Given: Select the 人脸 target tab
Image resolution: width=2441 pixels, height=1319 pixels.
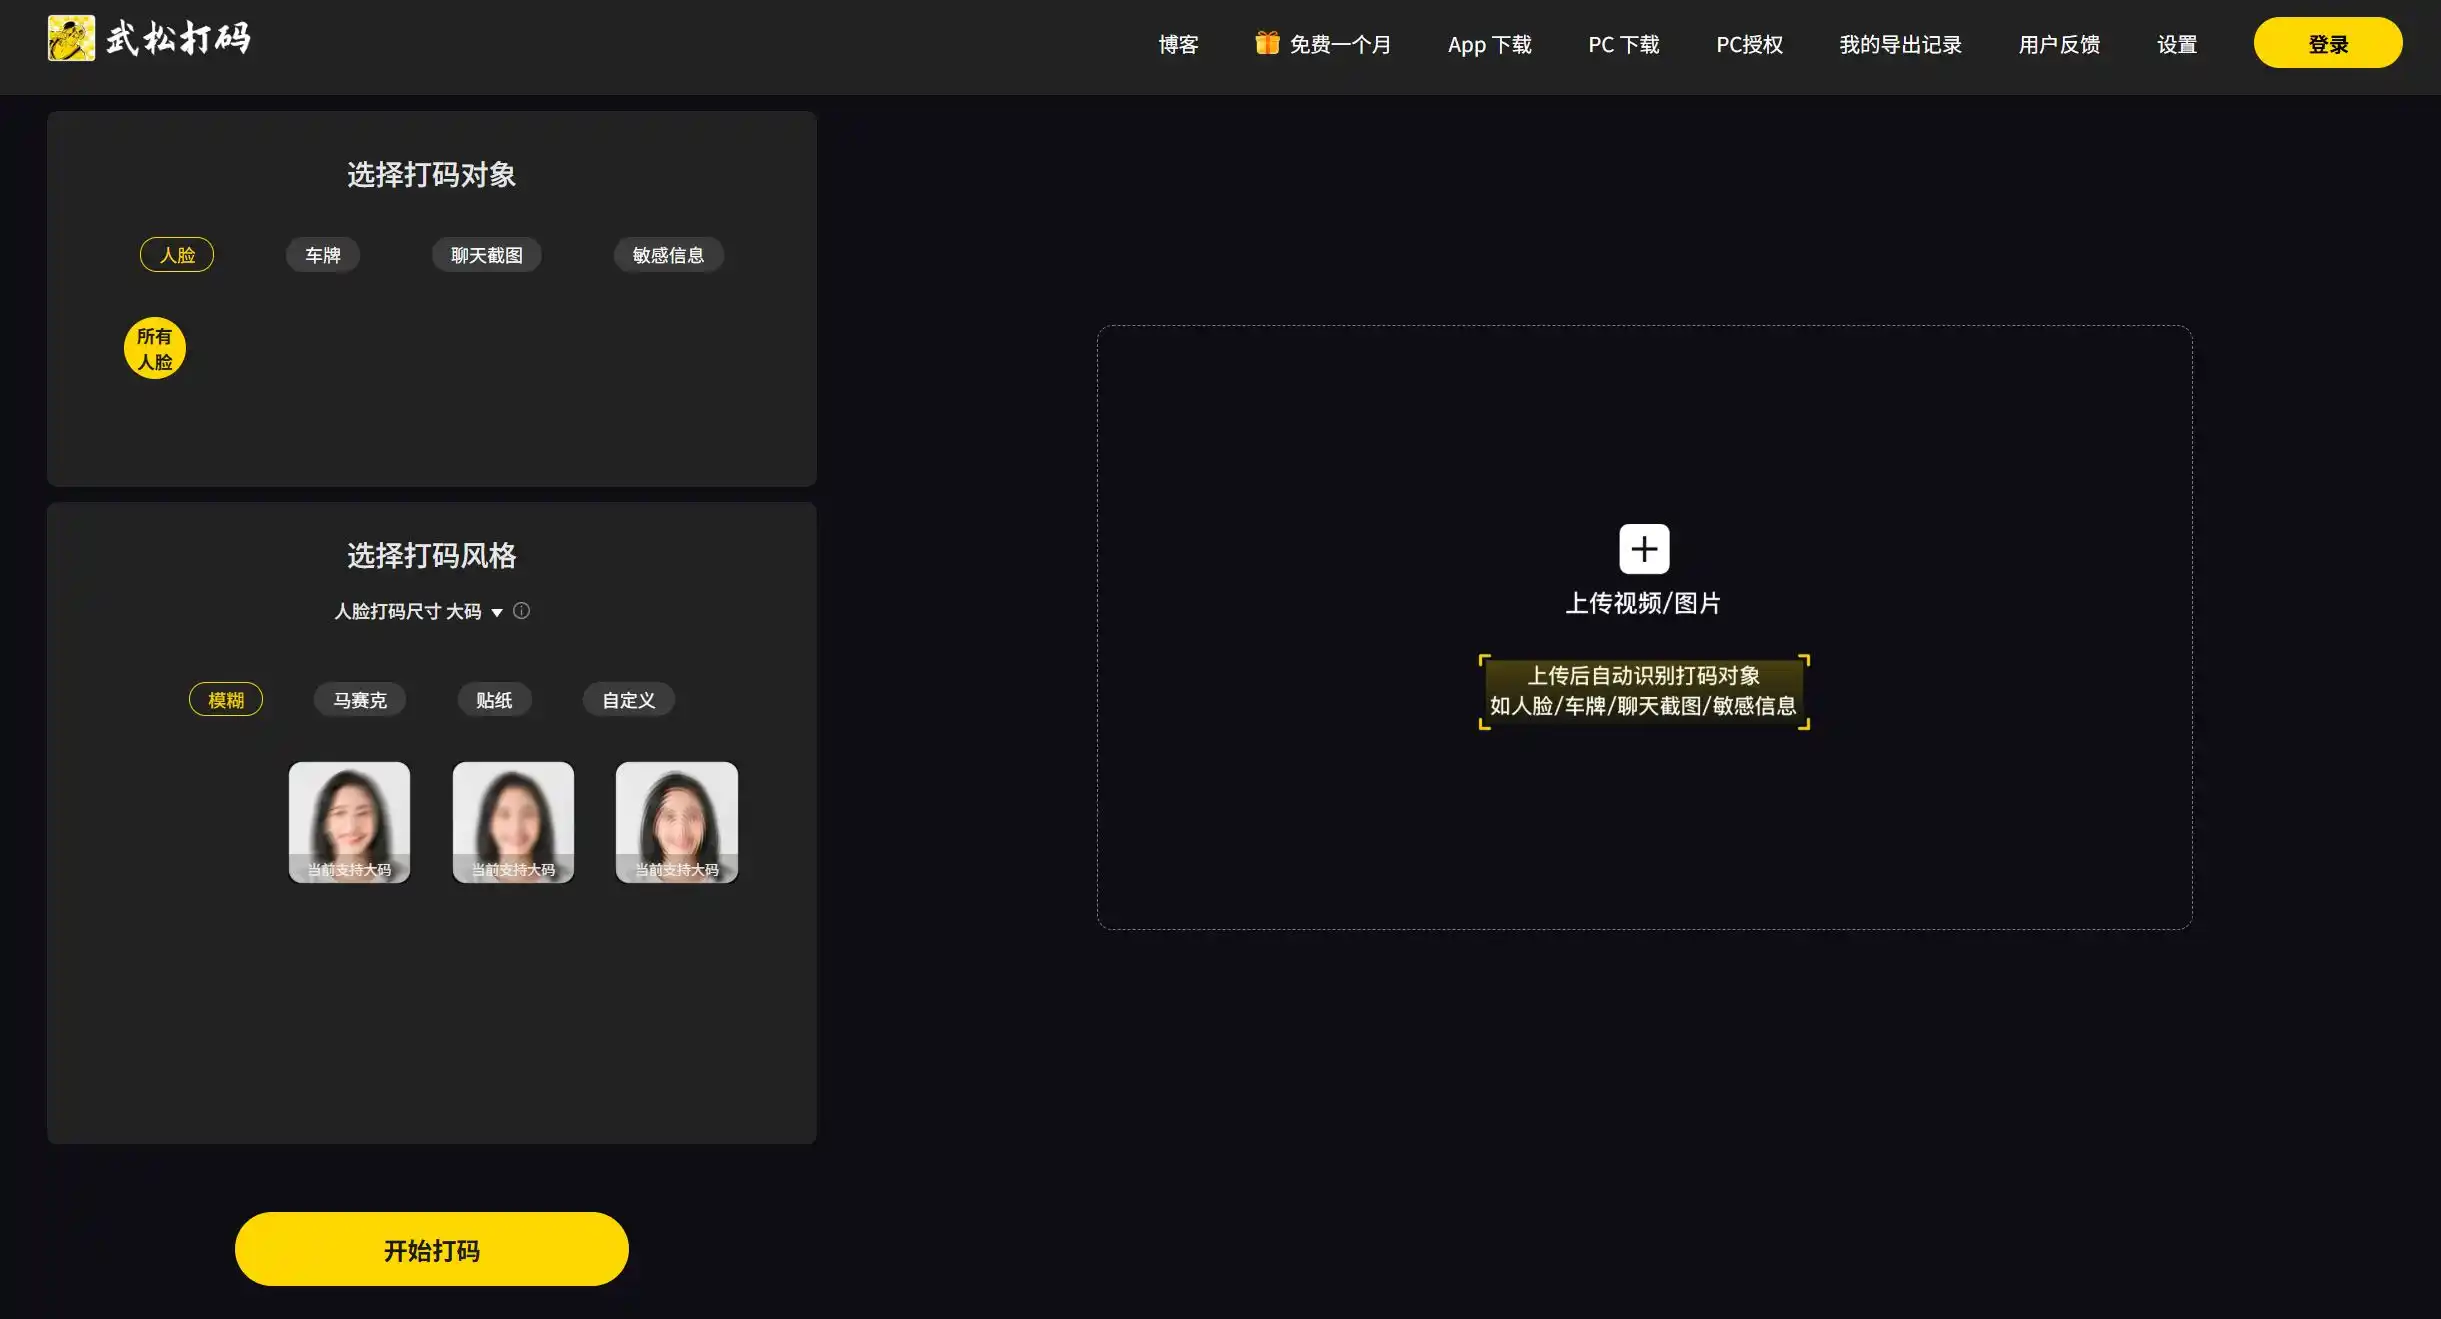Looking at the screenshot, I should pyautogui.click(x=177, y=255).
